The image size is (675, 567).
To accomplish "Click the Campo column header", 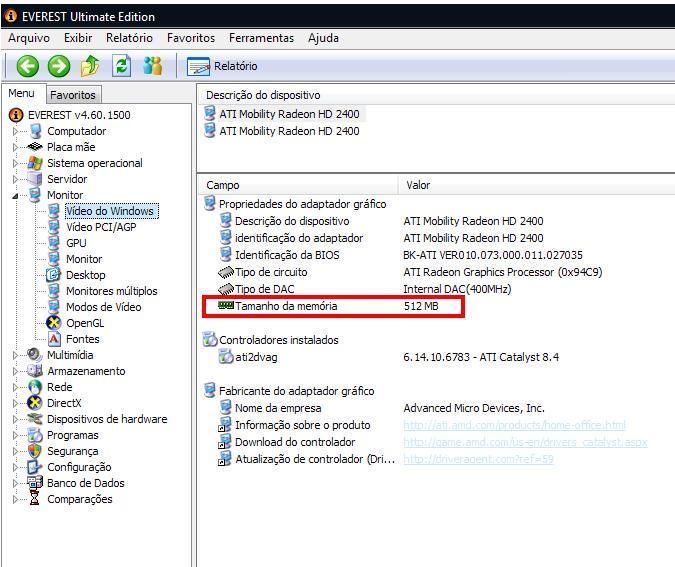I will 298,185.
